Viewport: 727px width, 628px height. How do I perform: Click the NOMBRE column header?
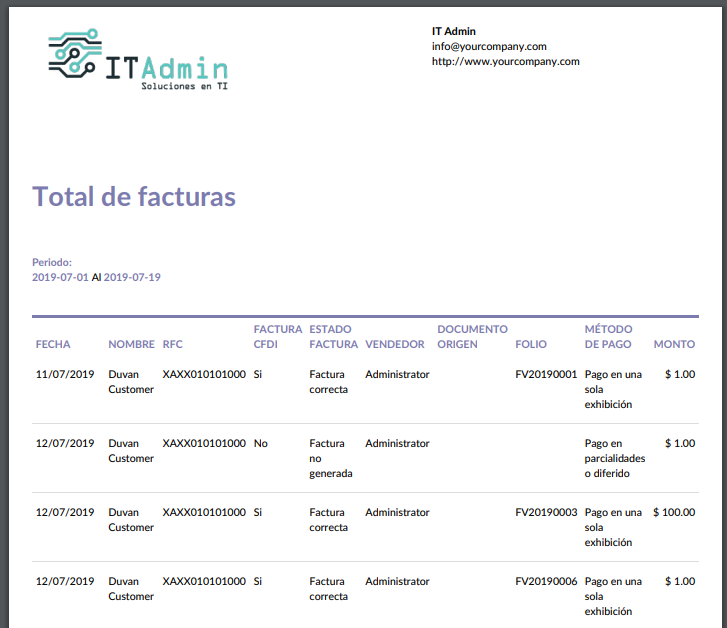tap(131, 344)
